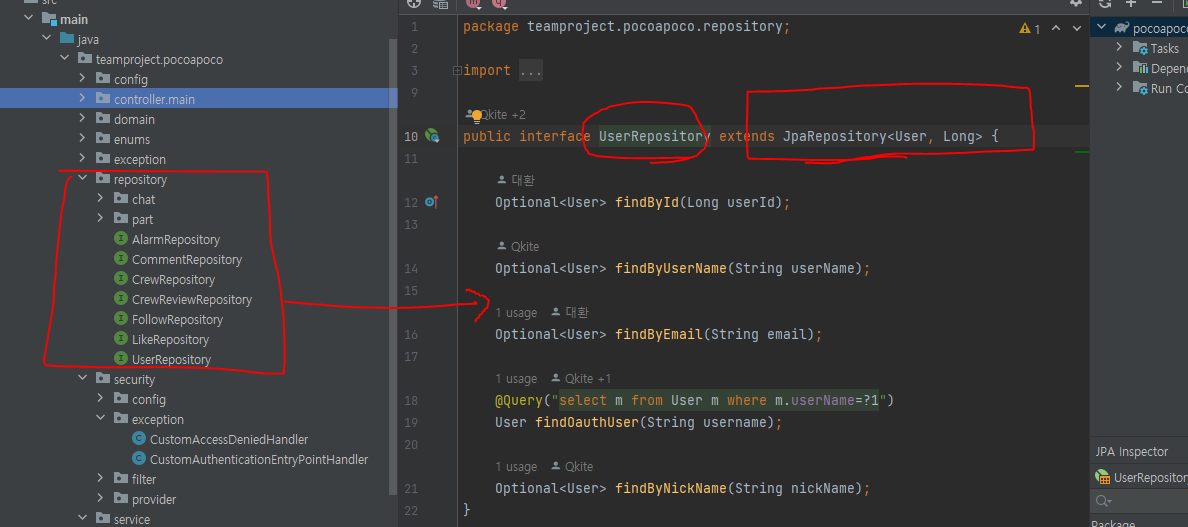
Task: Click '1 usage' hint above the @Query annotation
Action: (x=516, y=379)
